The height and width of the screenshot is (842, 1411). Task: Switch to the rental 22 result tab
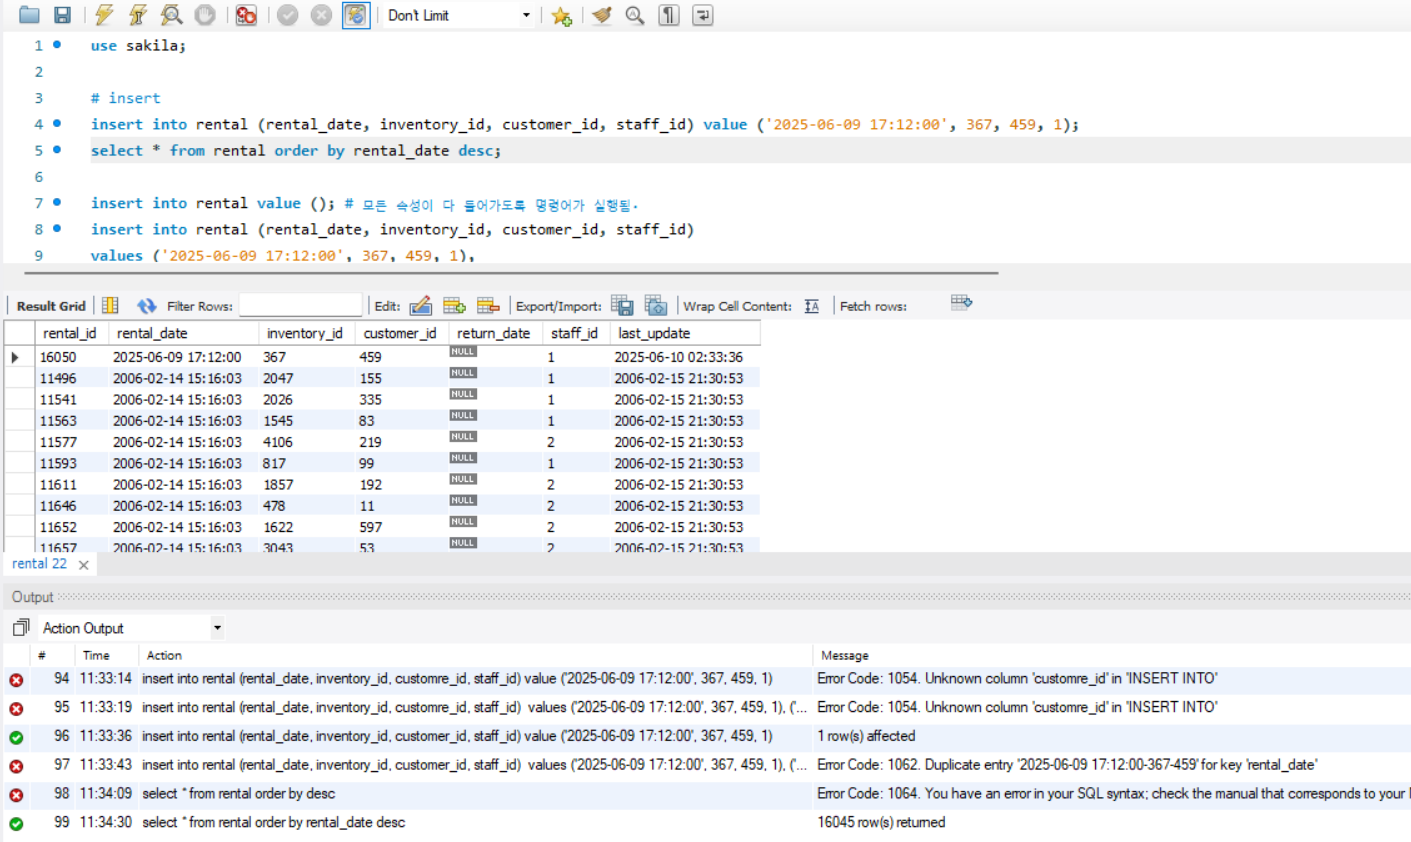[39, 564]
